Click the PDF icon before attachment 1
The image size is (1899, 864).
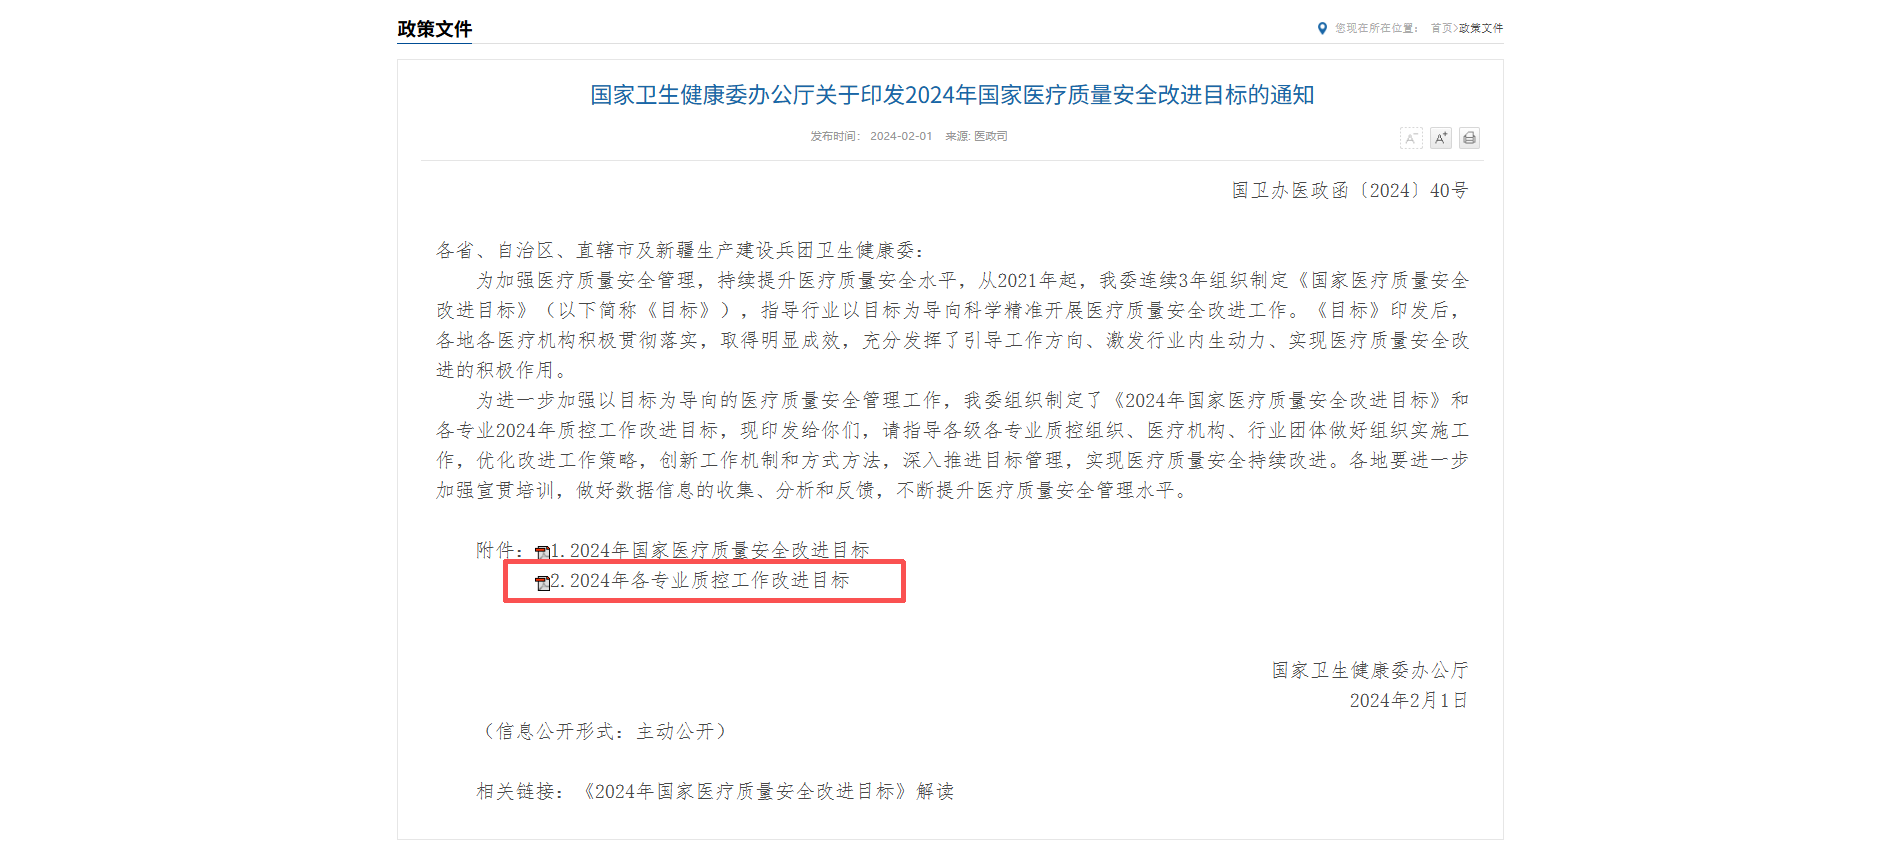coord(542,552)
